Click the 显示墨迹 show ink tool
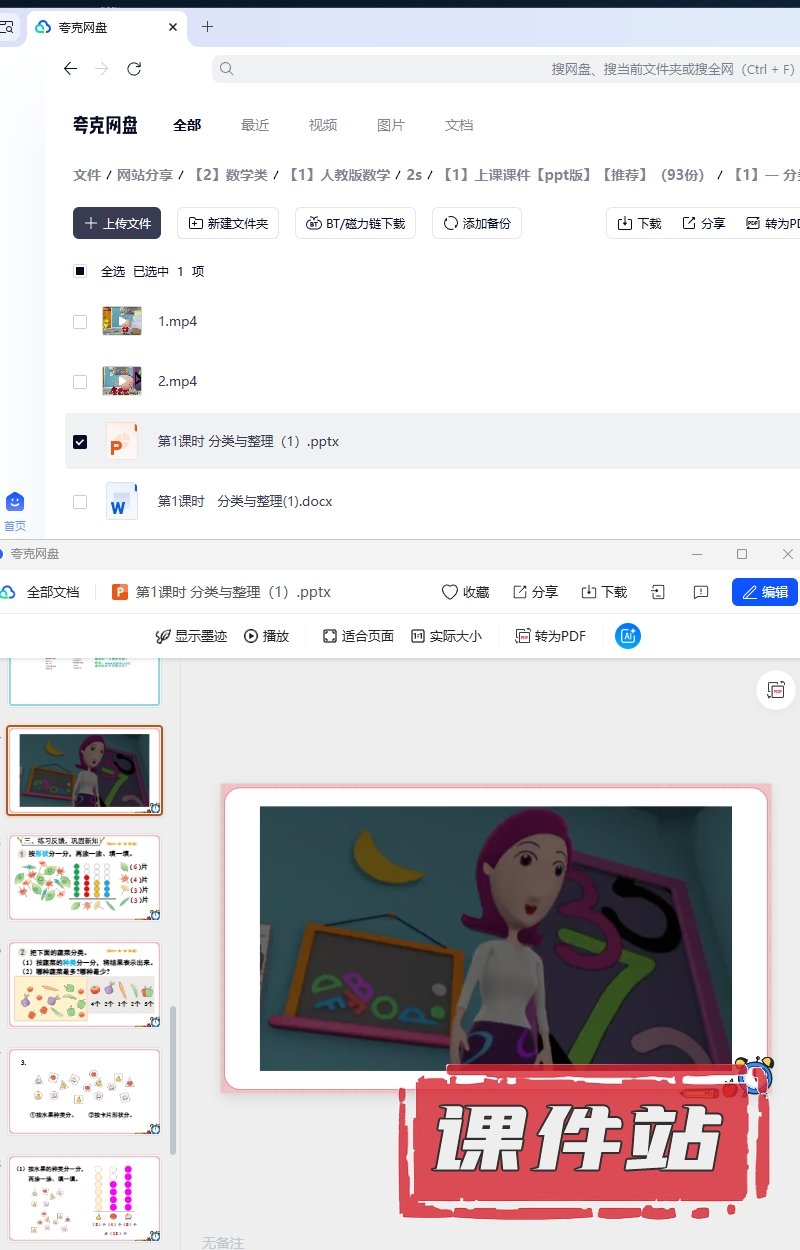This screenshot has width=800, height=1250. pos(191,636)
